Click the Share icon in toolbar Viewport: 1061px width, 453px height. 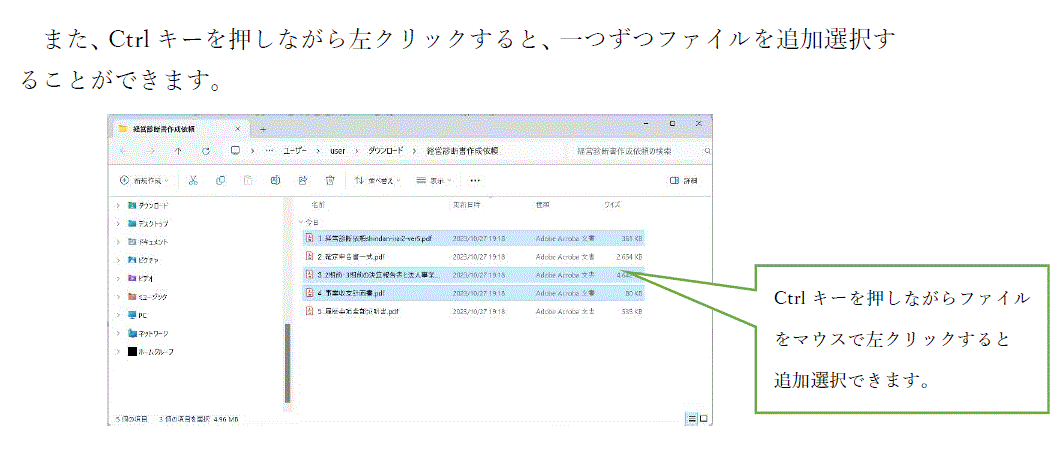coord(302,181)
